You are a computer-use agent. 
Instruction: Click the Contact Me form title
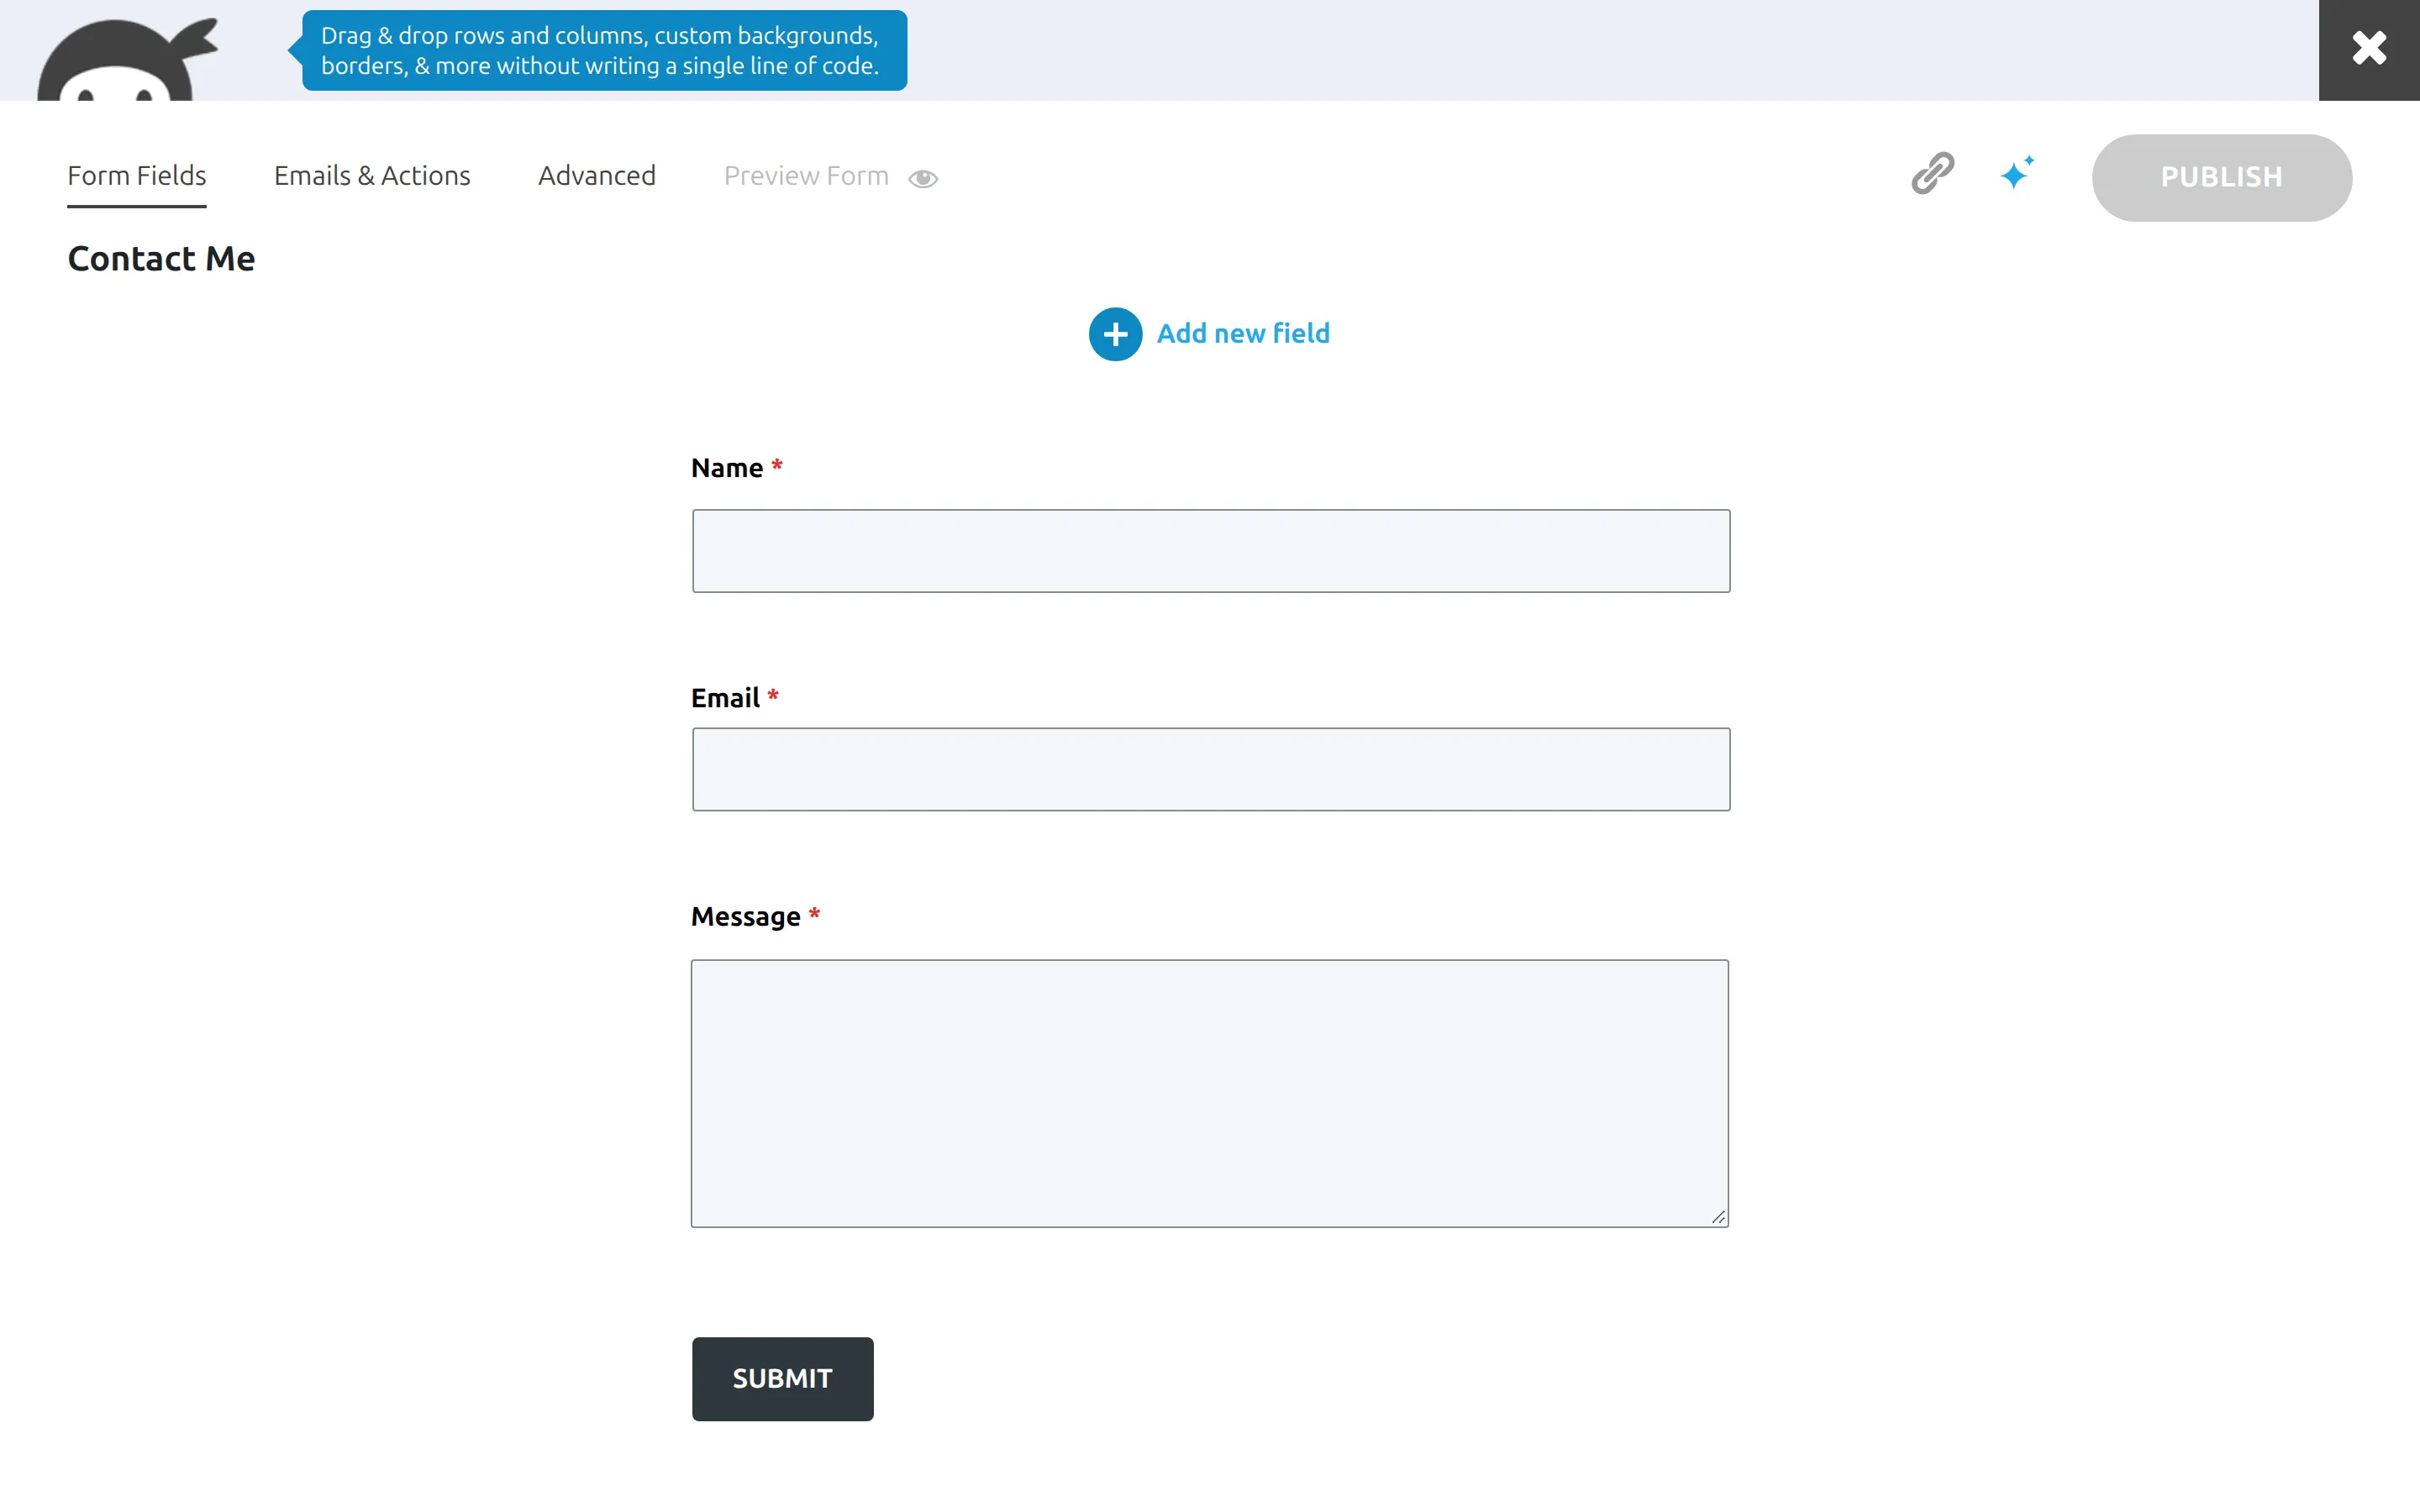coord(161,259)
